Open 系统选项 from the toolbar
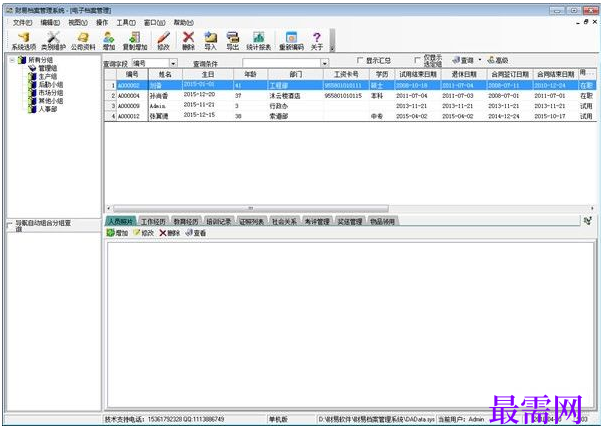 pyautogui.click(x=23, y=41)
